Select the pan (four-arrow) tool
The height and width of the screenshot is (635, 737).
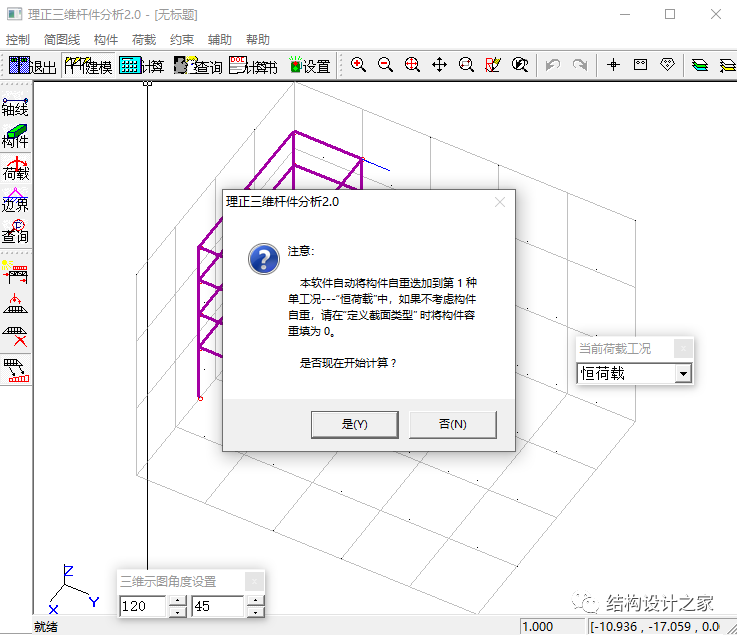[x=439, y=64]
